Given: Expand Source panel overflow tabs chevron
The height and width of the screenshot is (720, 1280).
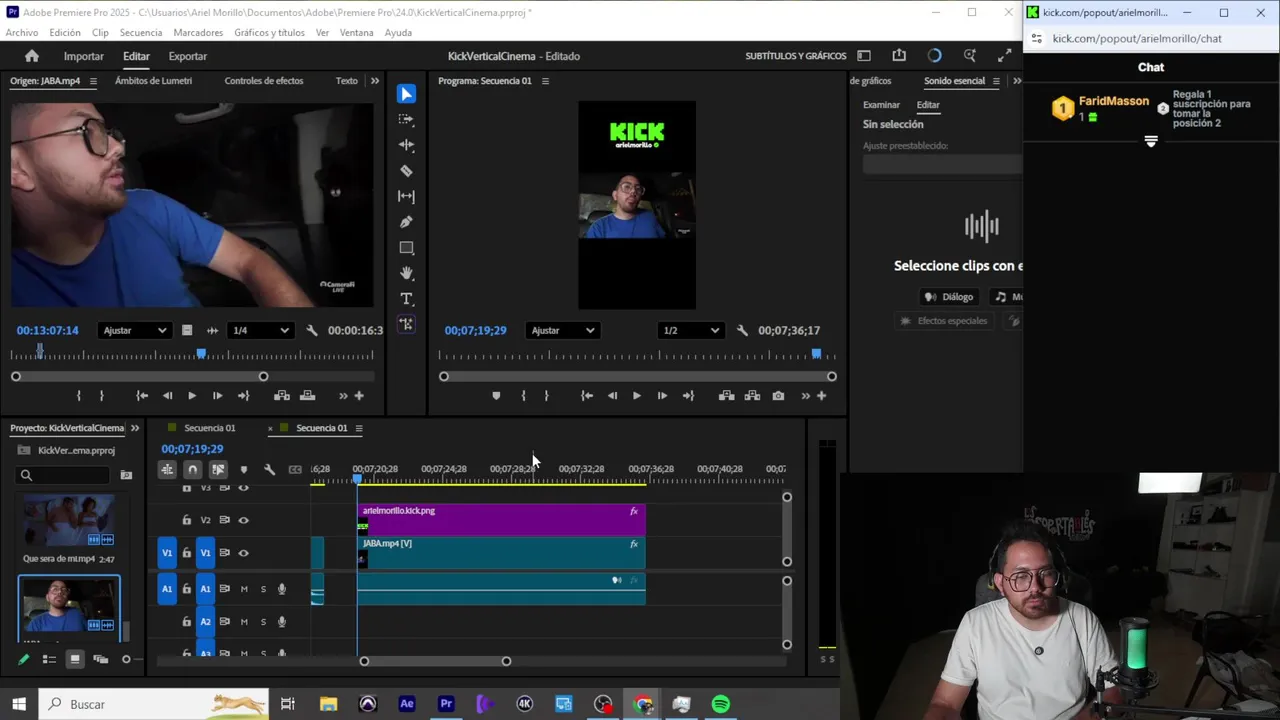Looking at the screenshot, I should point(375,81).
